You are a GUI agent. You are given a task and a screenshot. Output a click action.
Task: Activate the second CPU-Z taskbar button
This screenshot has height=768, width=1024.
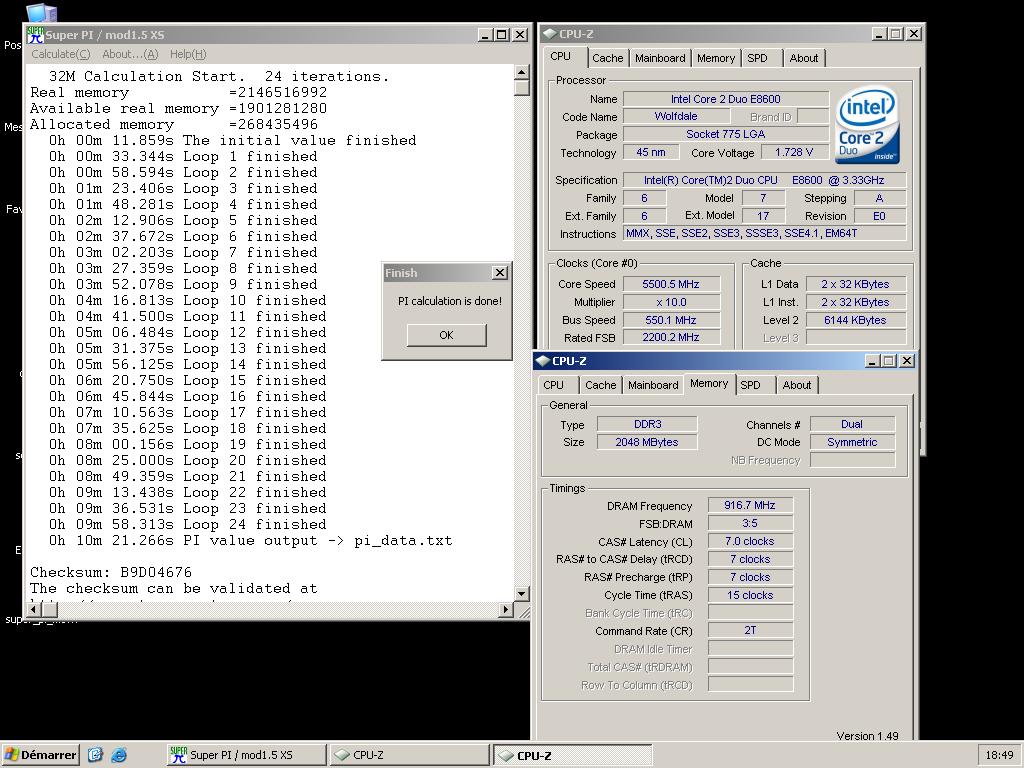click(x=572, y=755)
